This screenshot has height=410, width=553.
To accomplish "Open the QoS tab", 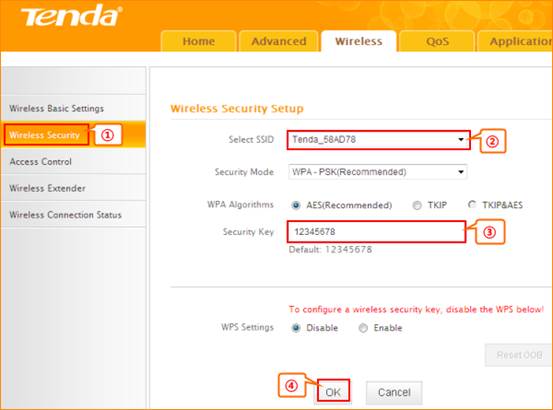I will [437, 41].
